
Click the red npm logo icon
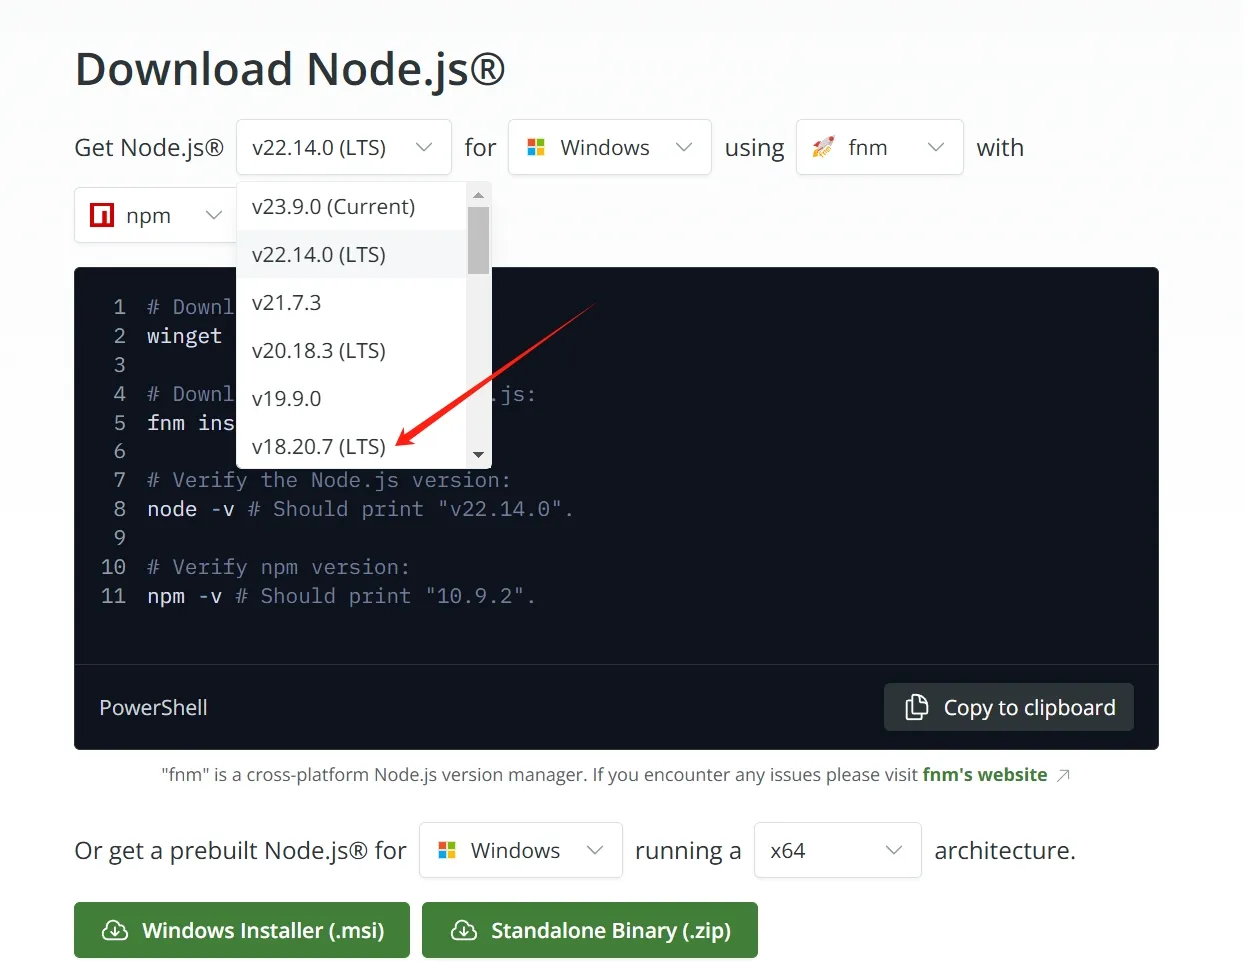click(102, 215)
